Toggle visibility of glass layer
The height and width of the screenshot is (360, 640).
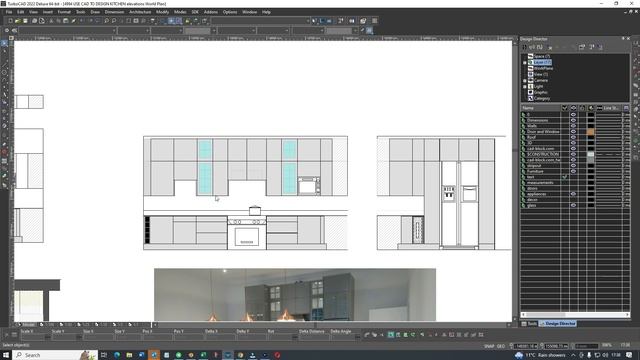pyautogui.click(x=573, y=205)
